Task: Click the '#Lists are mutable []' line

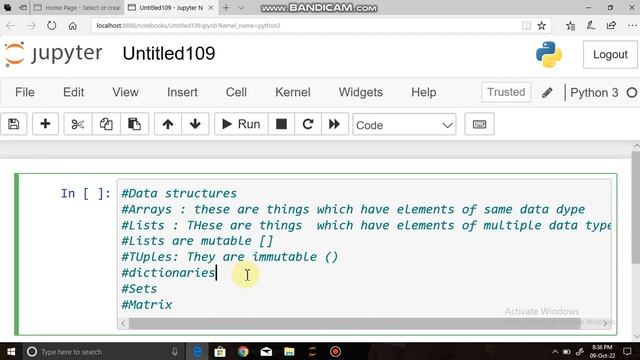Action: point(197,241)
